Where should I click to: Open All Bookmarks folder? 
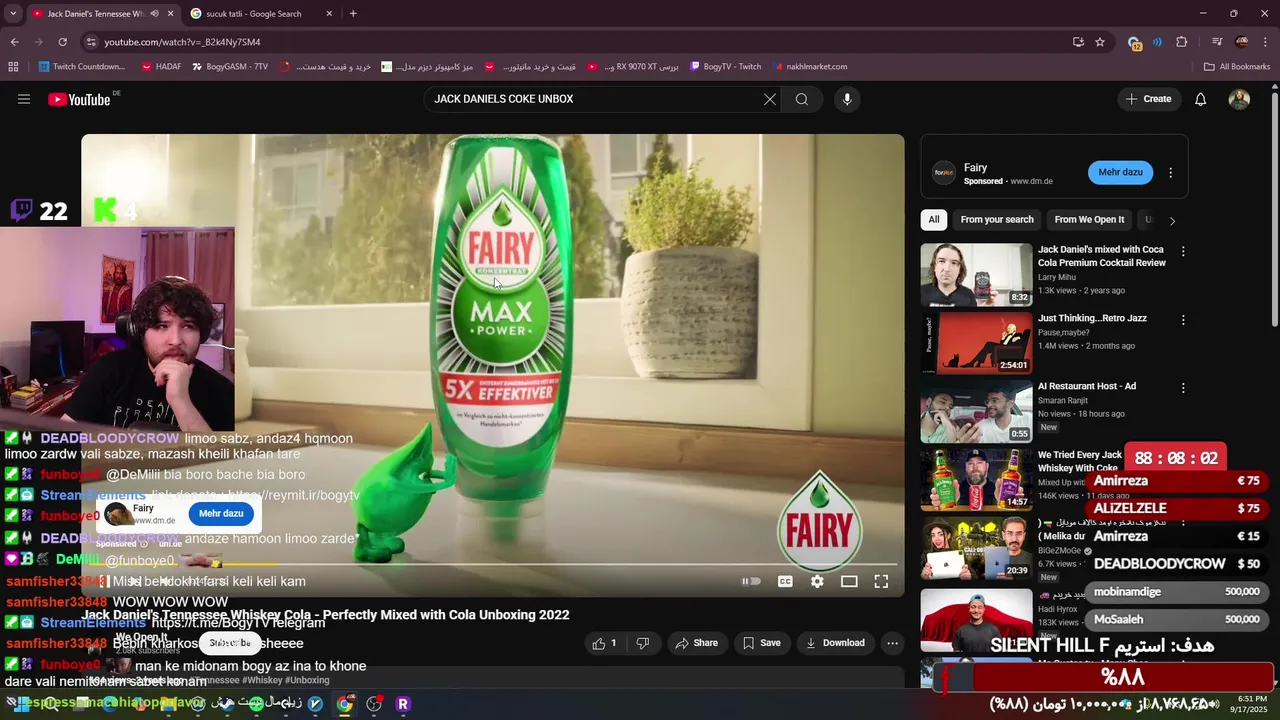tap(1237, 67)
